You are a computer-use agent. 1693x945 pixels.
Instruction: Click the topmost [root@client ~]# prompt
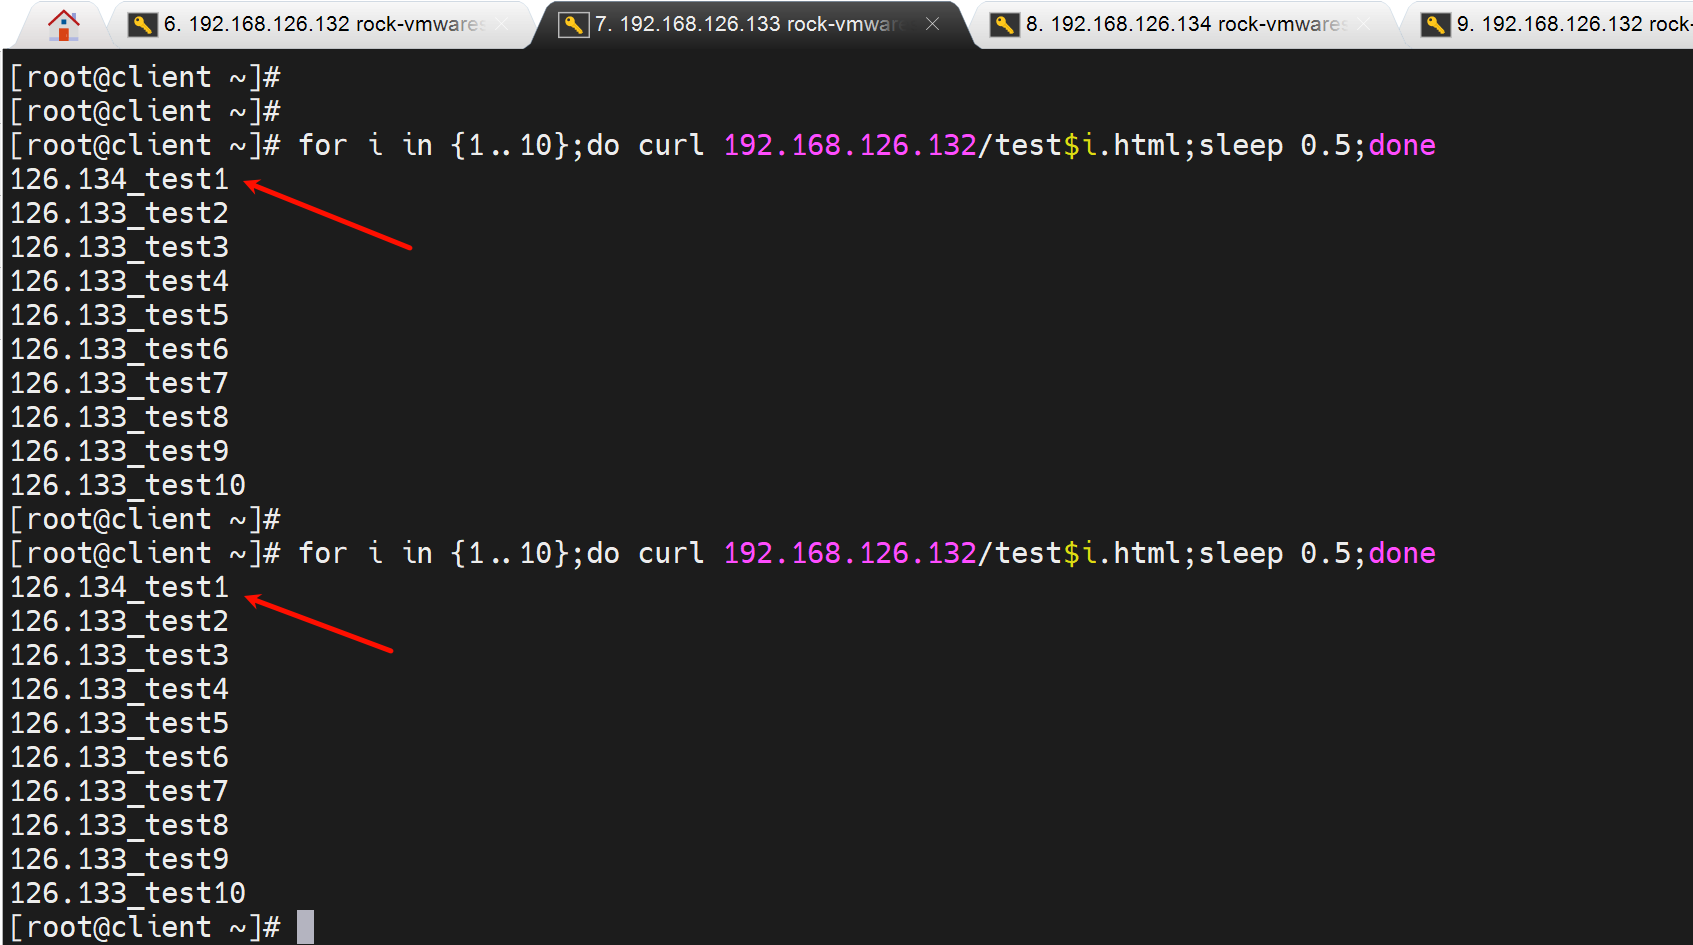tap(145, 77)
